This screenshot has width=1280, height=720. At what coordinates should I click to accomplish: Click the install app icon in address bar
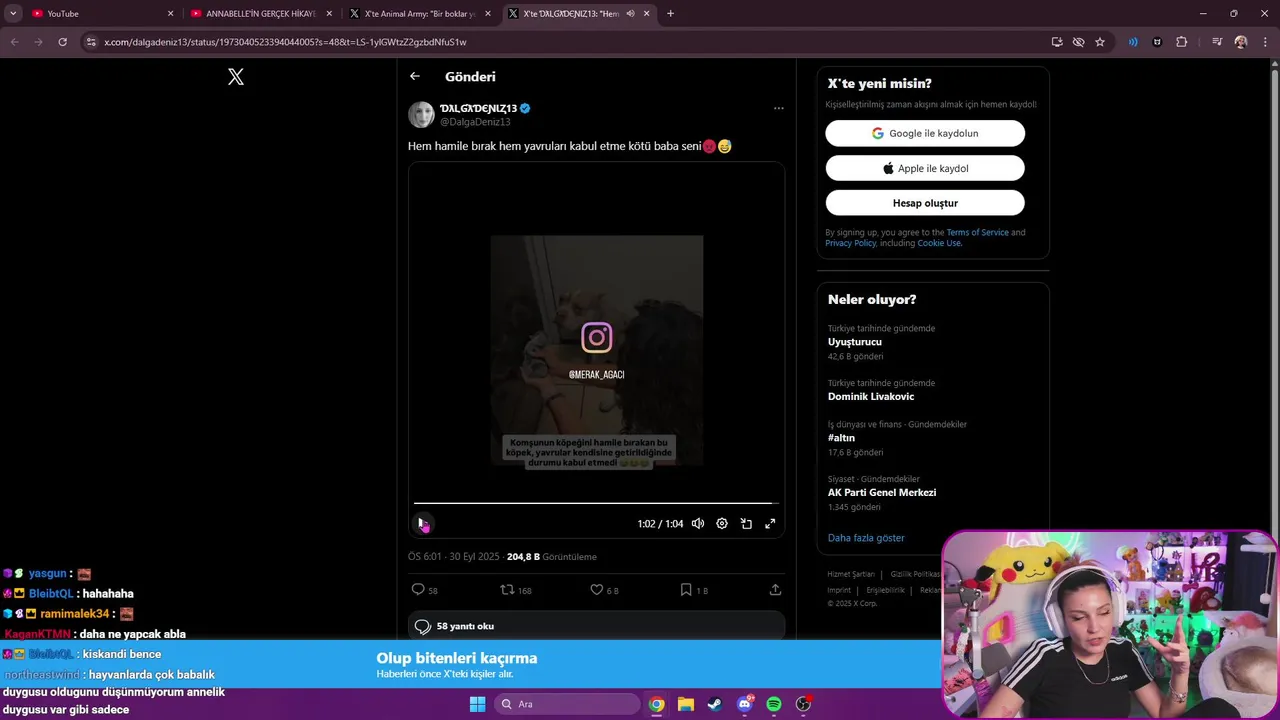click(x=1057, y=42)
